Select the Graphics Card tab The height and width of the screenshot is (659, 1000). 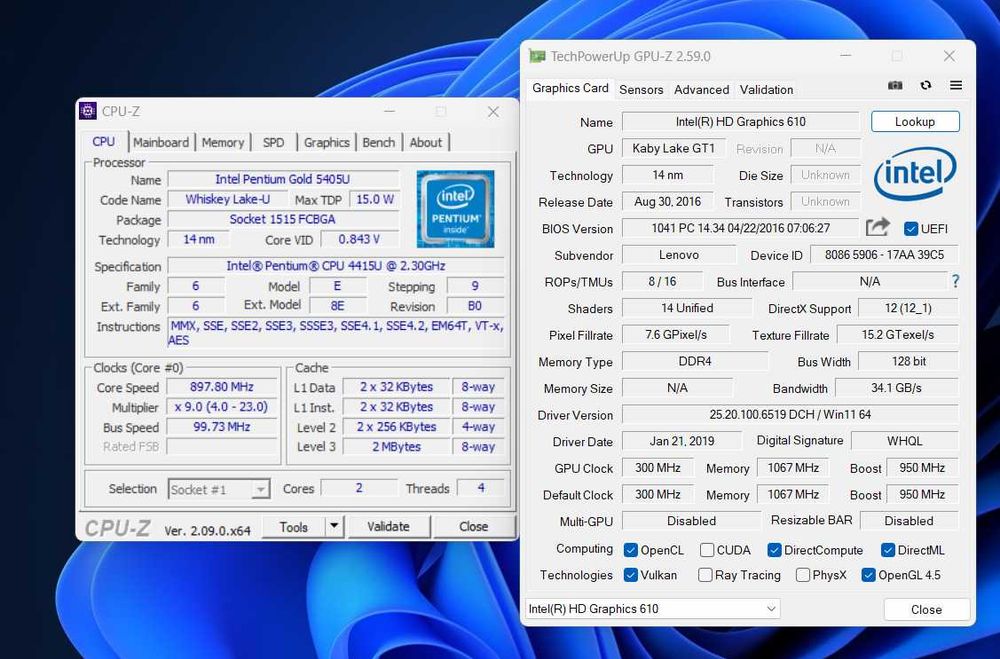click(570, 88)
